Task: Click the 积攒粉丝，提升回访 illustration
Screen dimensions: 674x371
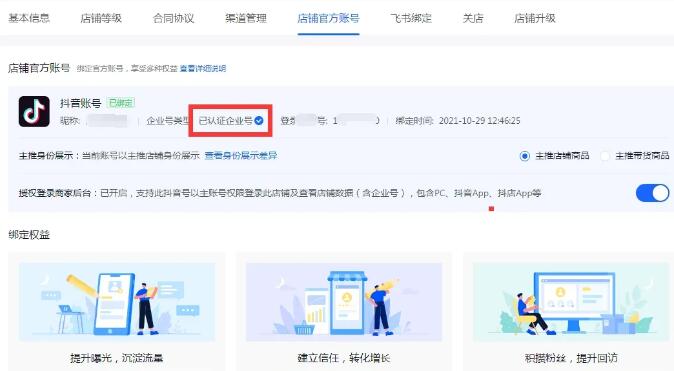Action: 571,302
